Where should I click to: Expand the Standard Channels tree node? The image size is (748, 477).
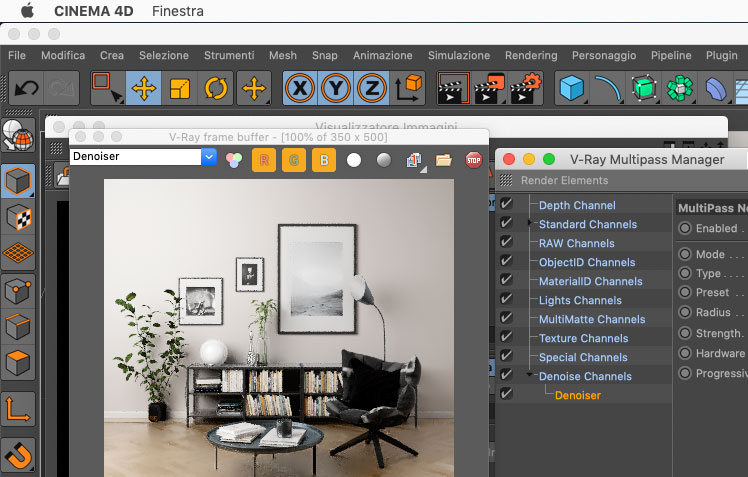[530, 223]
